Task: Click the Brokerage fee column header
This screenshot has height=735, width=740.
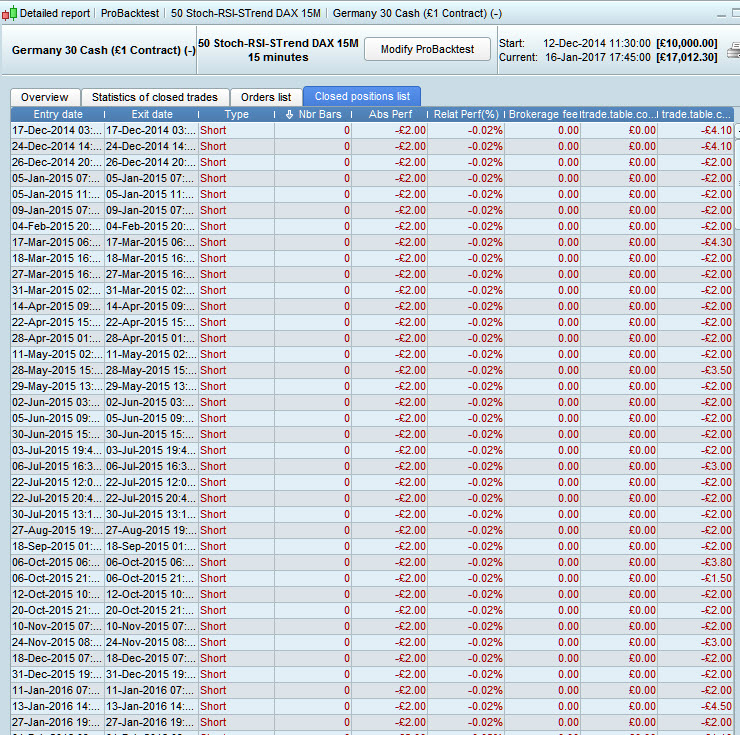Action: (543, 115)
